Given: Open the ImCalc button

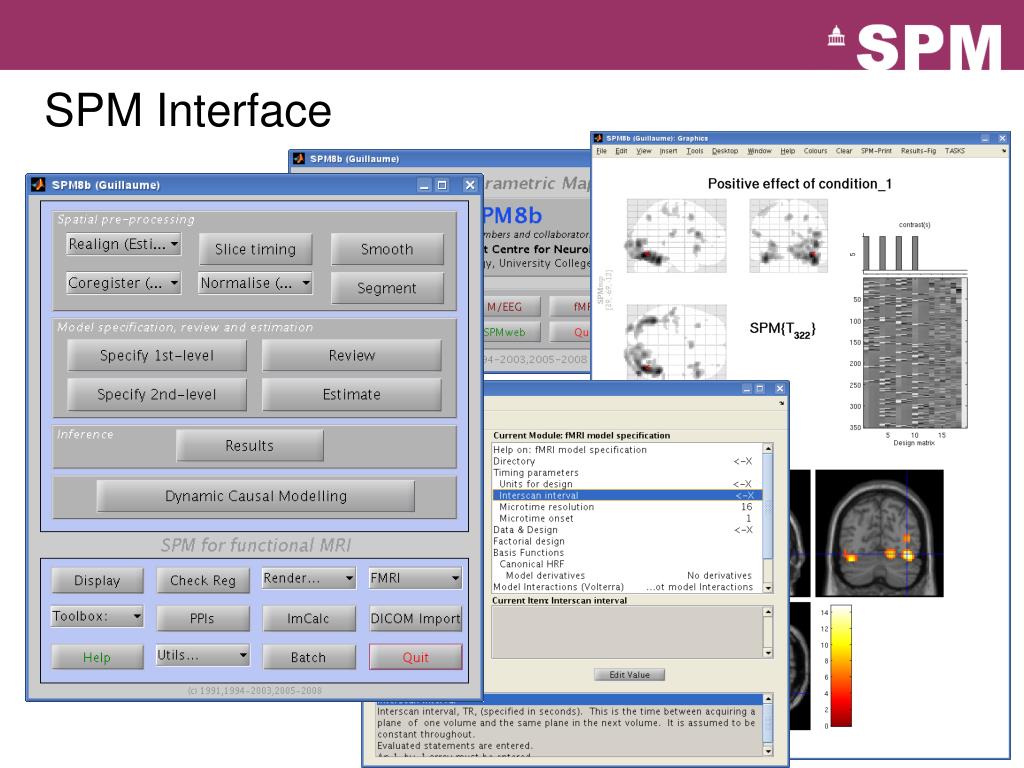Looking at the screenshot, I should click(309, 618).
